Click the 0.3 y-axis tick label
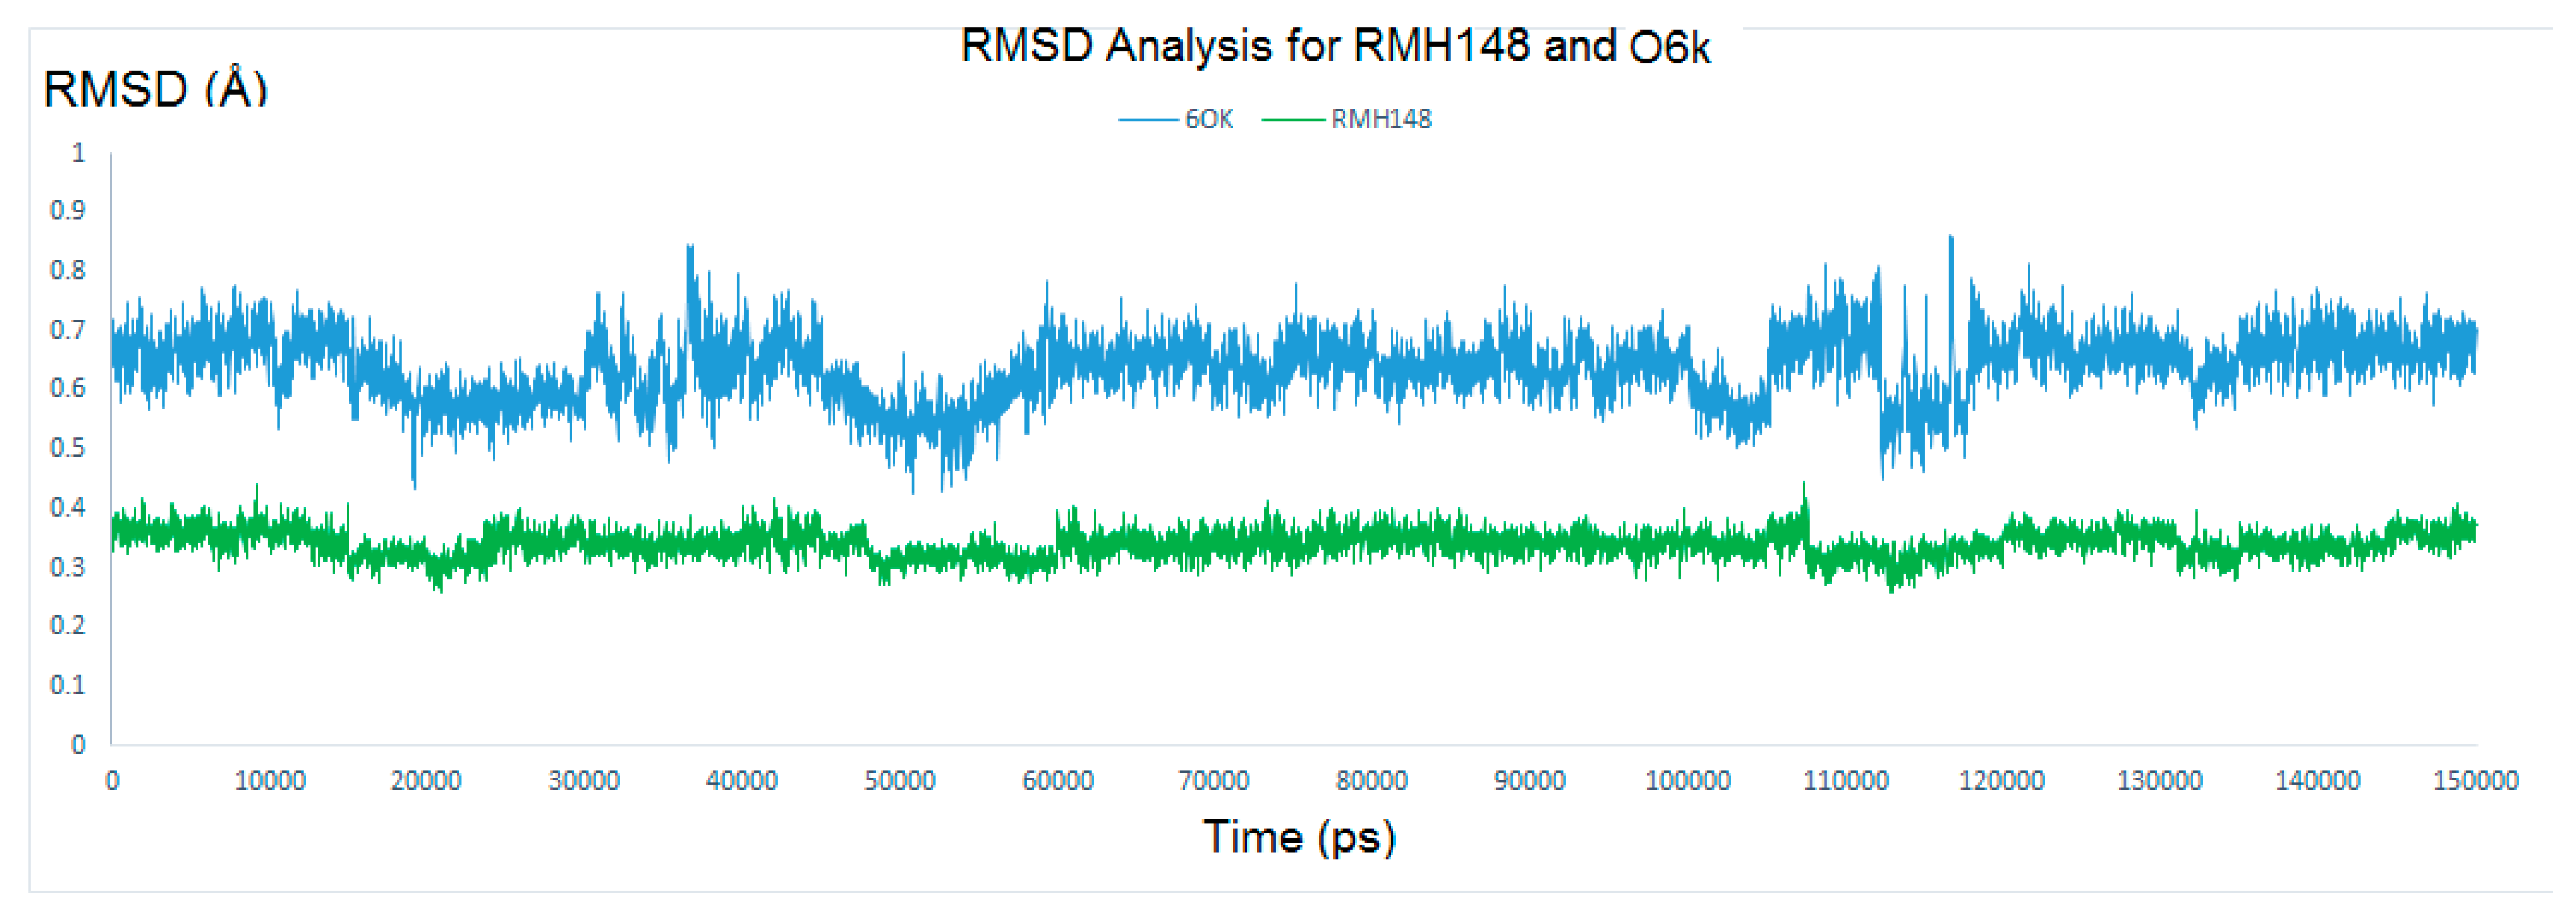2576x912 pixels. click(x=68, y=567)
